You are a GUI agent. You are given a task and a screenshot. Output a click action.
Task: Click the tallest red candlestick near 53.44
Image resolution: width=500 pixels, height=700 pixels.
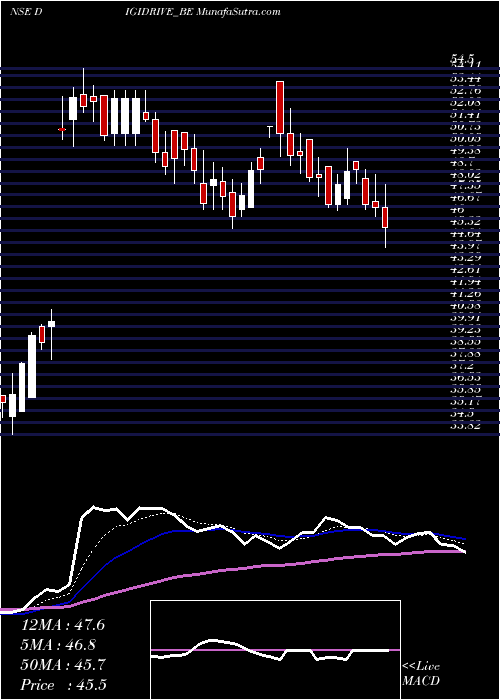[x=280, y=107]
